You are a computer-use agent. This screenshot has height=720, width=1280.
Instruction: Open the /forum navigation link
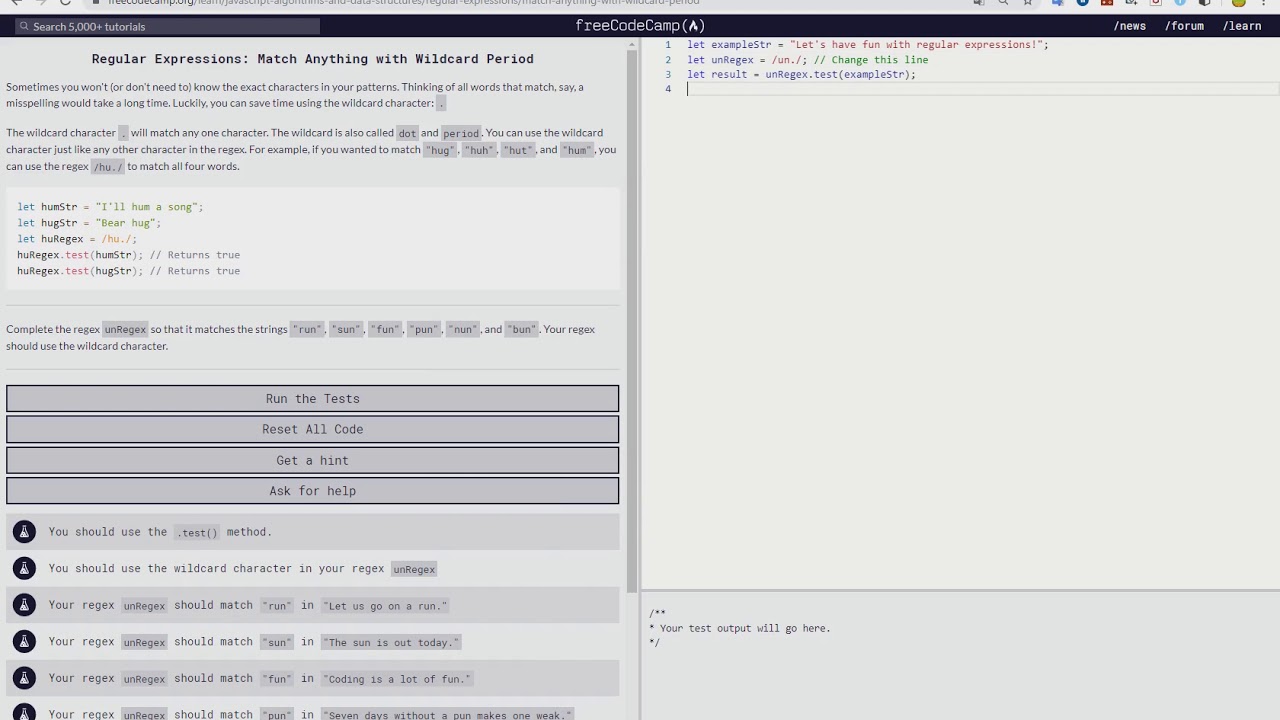1184,26
